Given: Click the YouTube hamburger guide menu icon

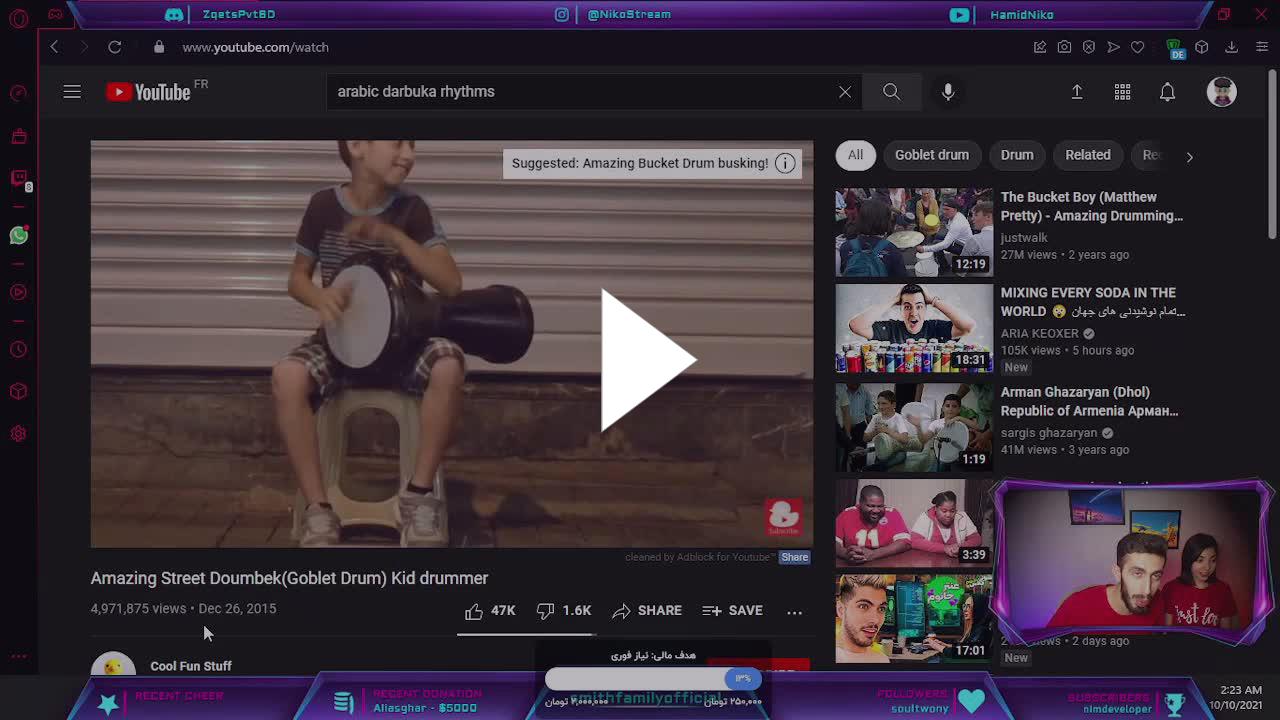Looking at the screenshot, I should click(72, 92).
